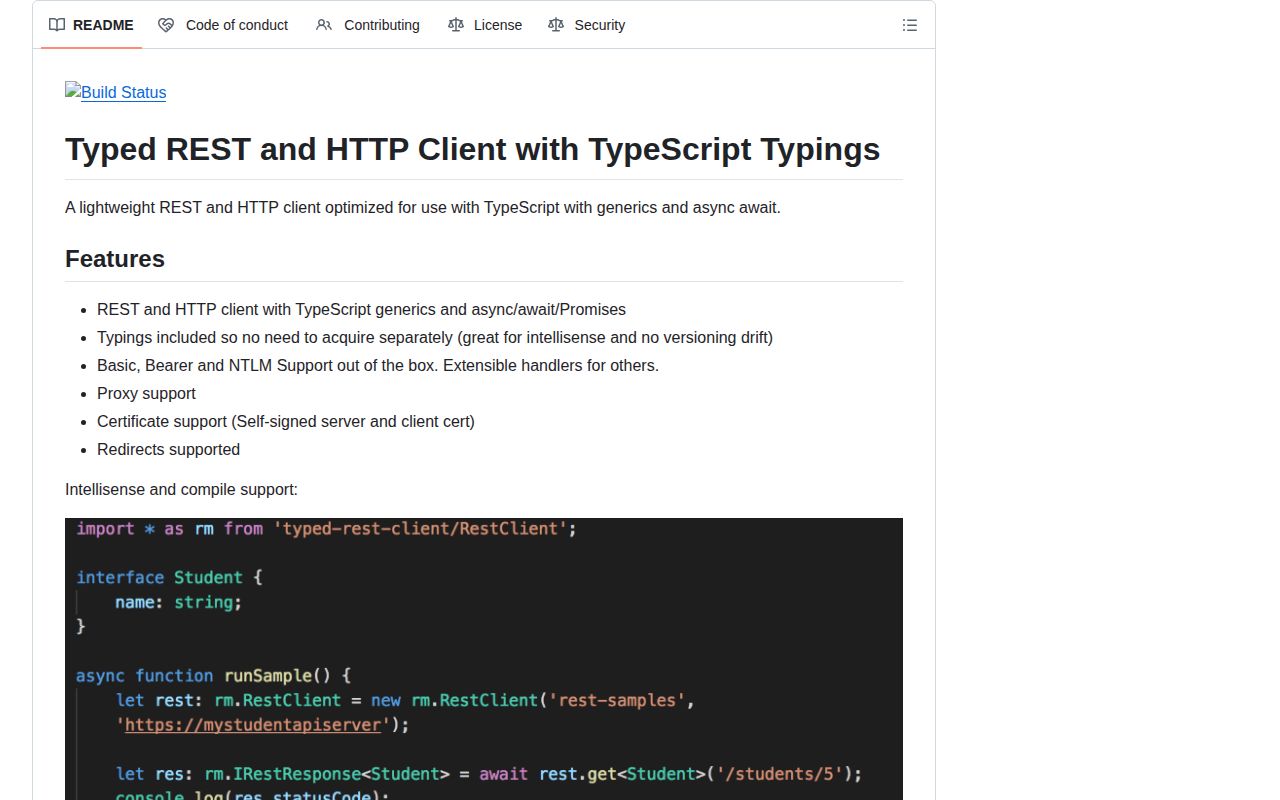Viewport: 1280px width, 800px height.
Task: Click the 'Proxy support' list item
Action: (146, 394)
